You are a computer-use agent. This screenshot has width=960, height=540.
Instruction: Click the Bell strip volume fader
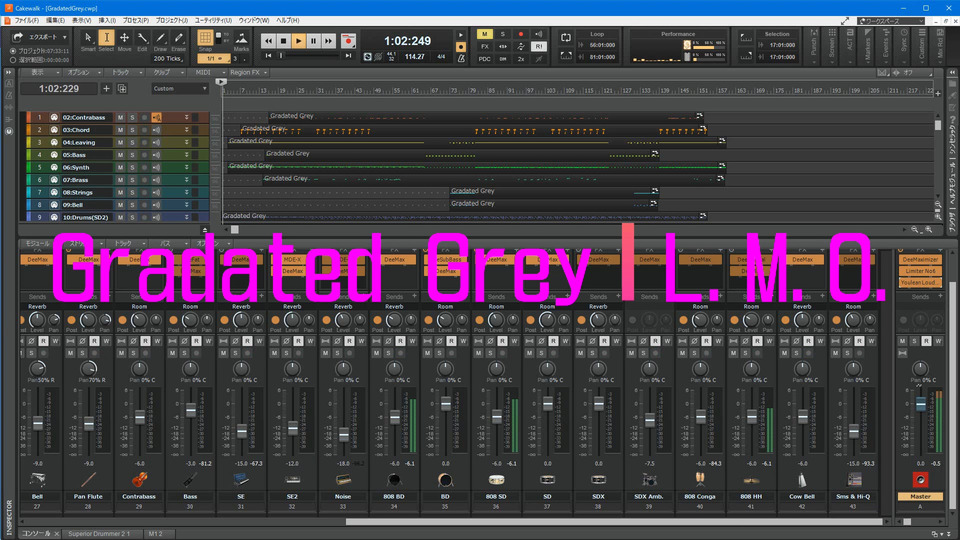point(38,423)
